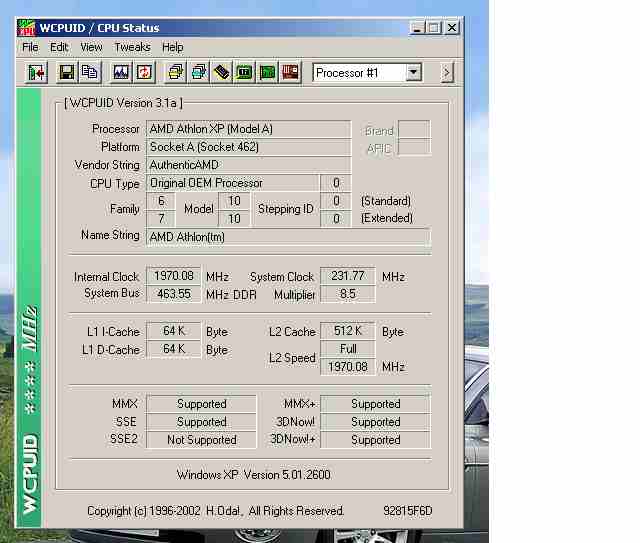Click the green chipset icon
The image size is (640, 543).
[245, 72]
